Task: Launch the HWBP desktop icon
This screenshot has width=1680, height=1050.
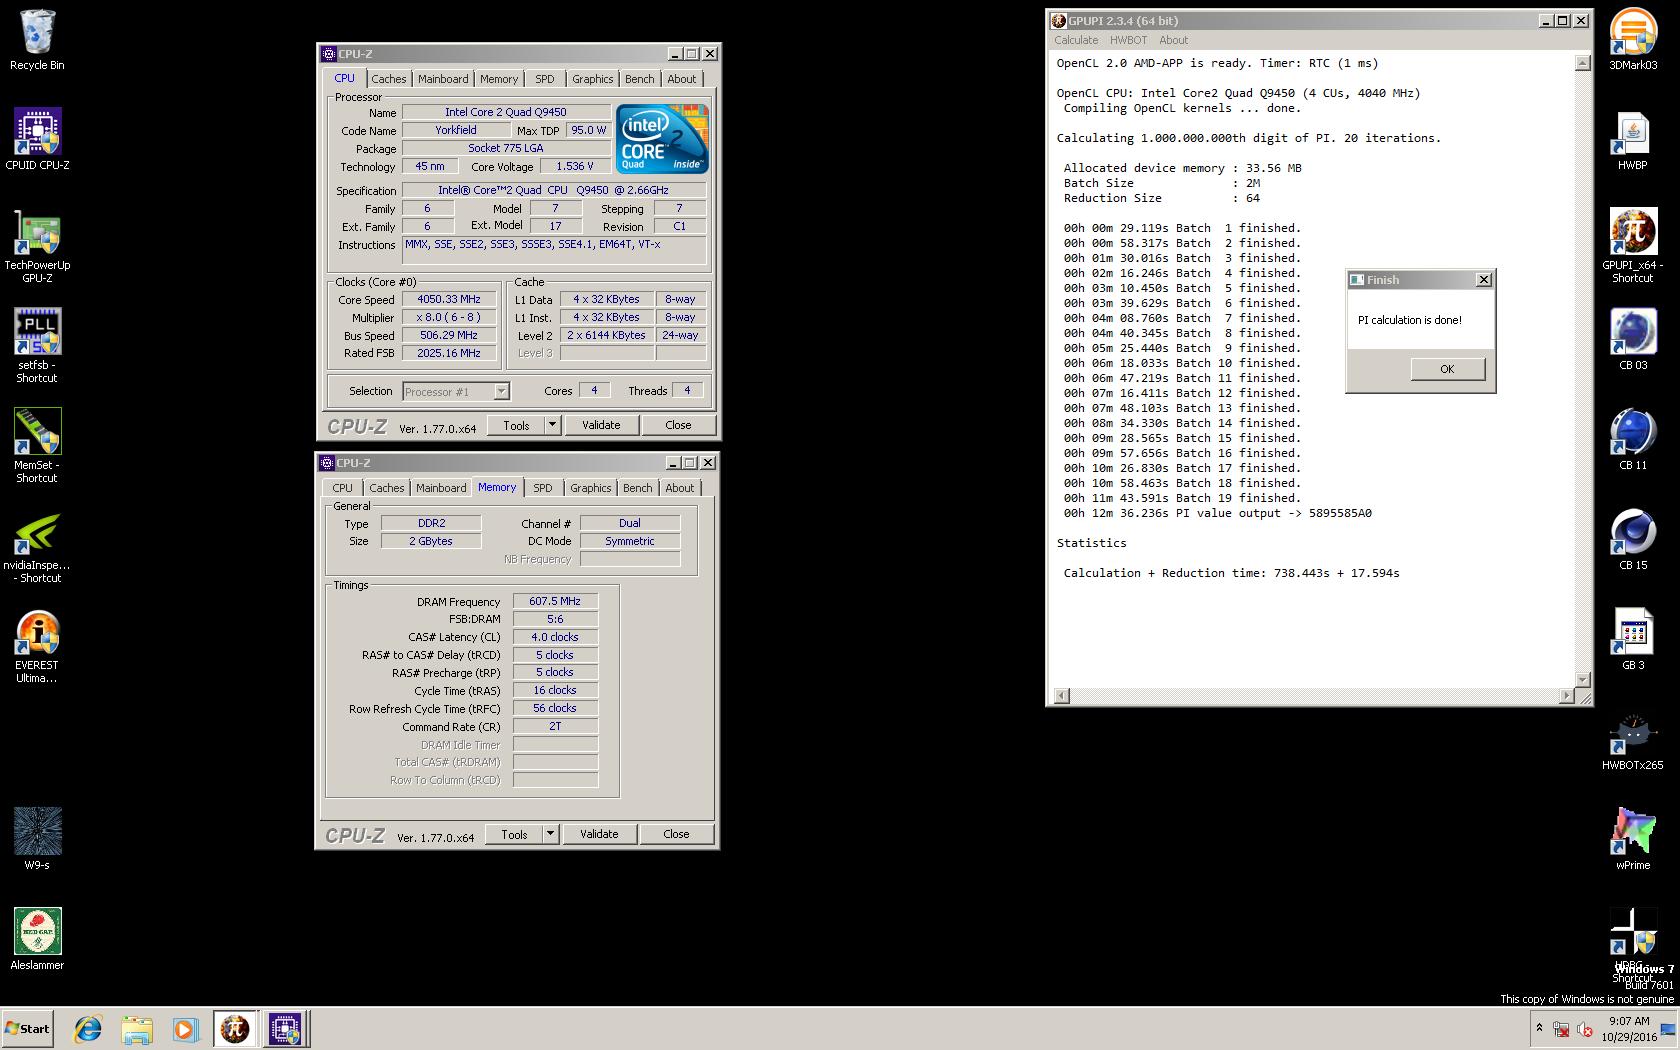Action: pyautogui.click(x=1633, y=140)
